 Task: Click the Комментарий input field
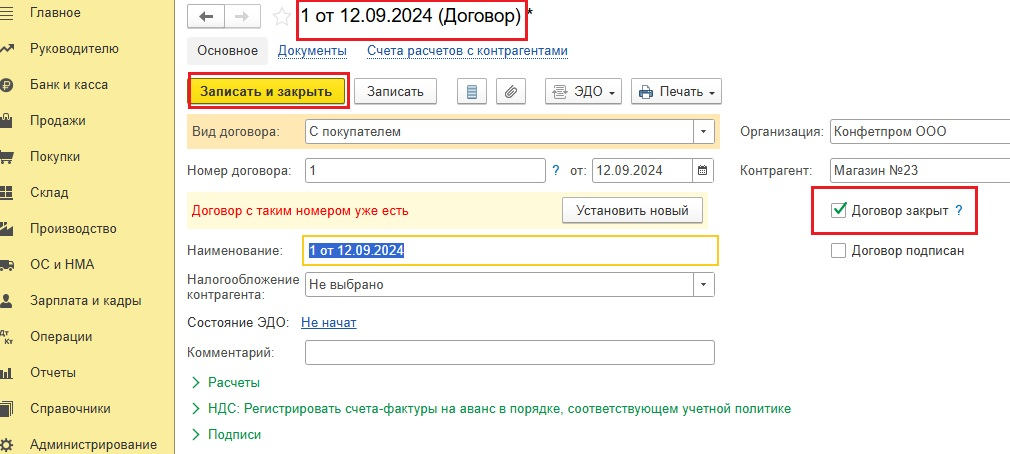click(x=510, y=353)
